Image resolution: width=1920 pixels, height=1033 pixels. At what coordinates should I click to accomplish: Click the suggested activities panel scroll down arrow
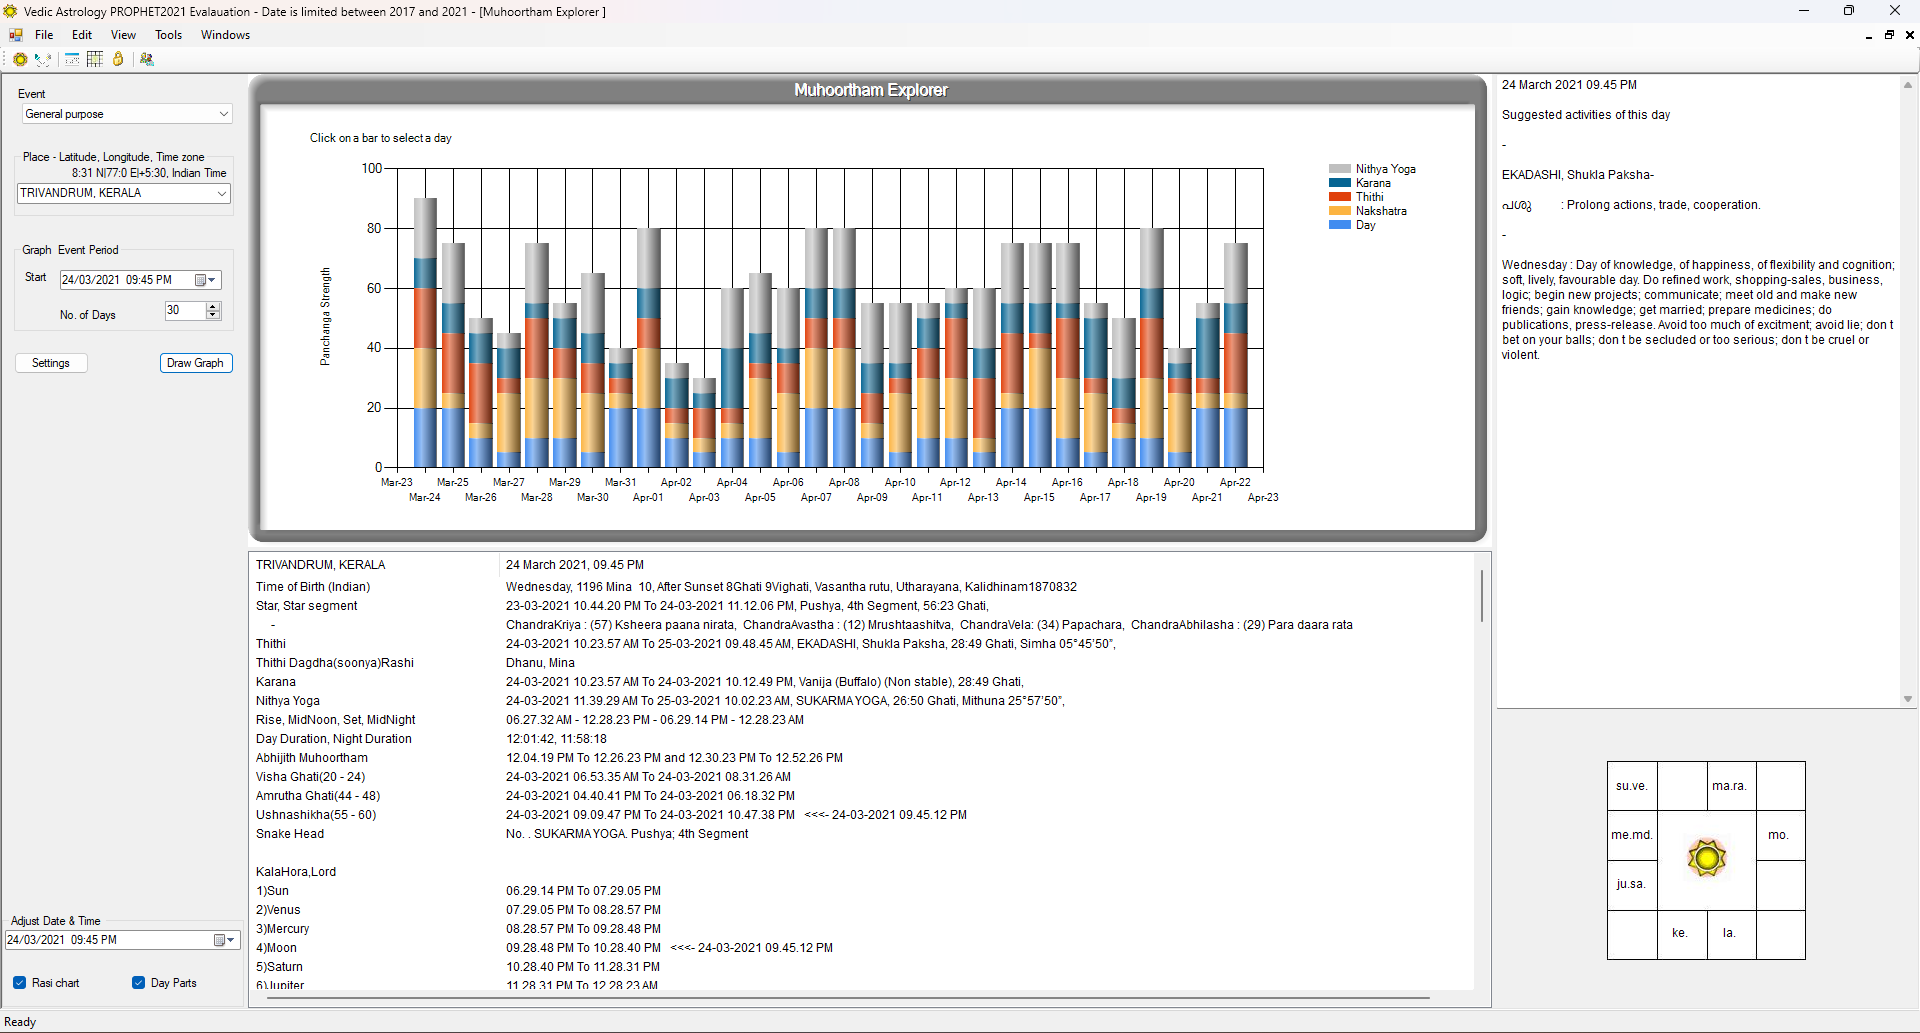tap(1908, 699)
